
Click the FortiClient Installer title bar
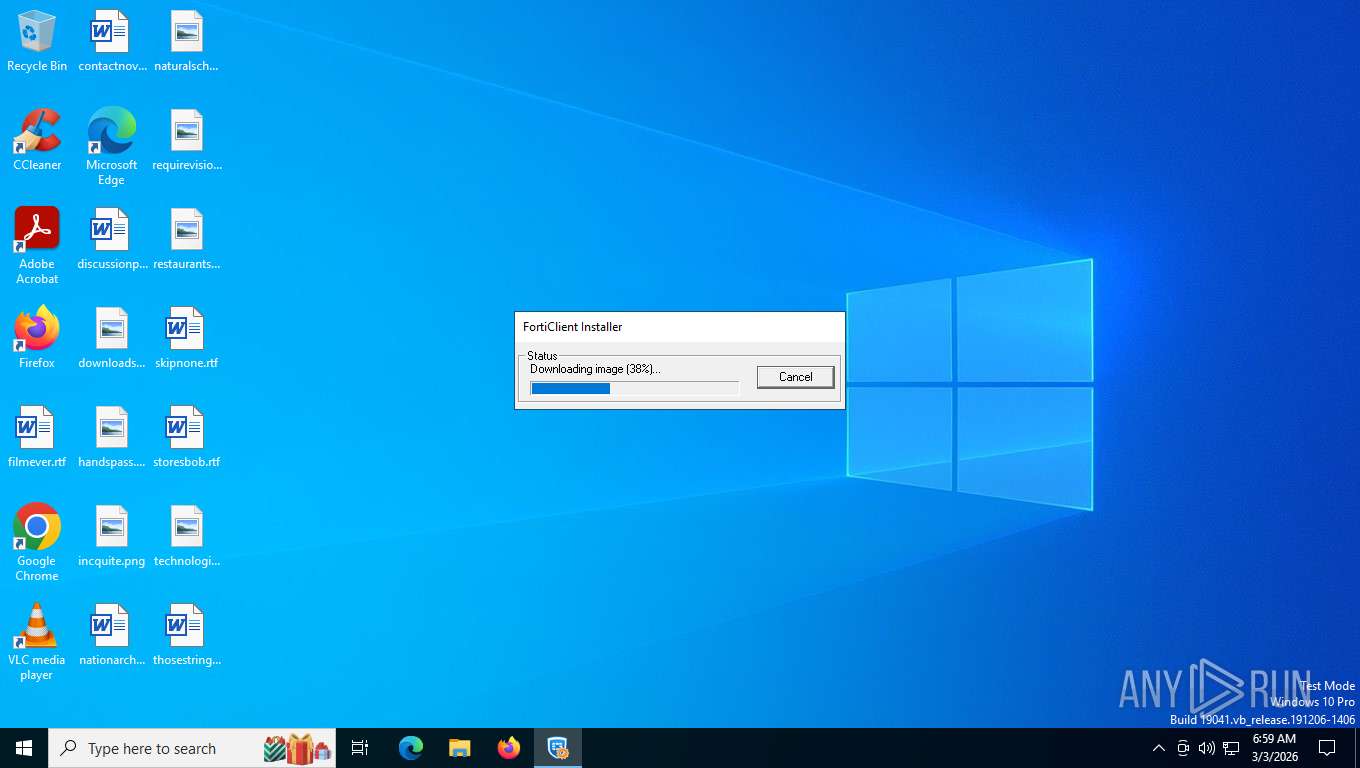(680, 327)
